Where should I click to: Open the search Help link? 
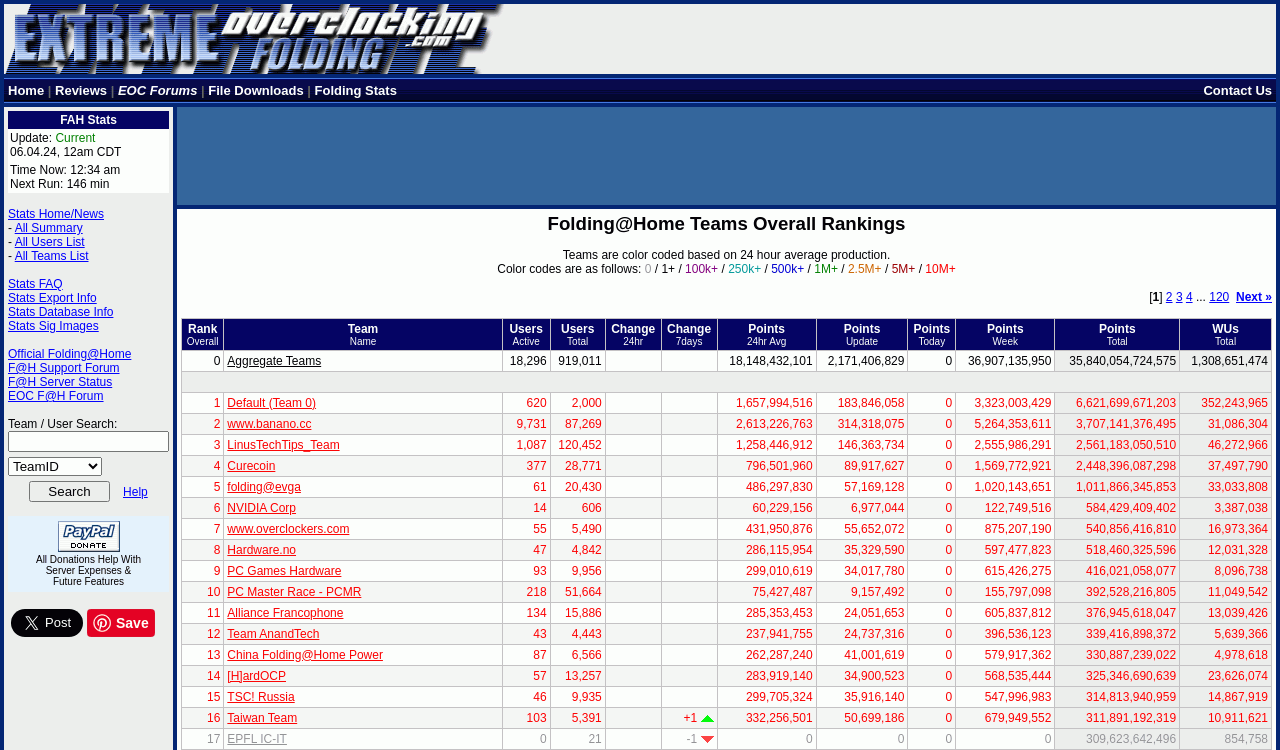tap(135, 492)
